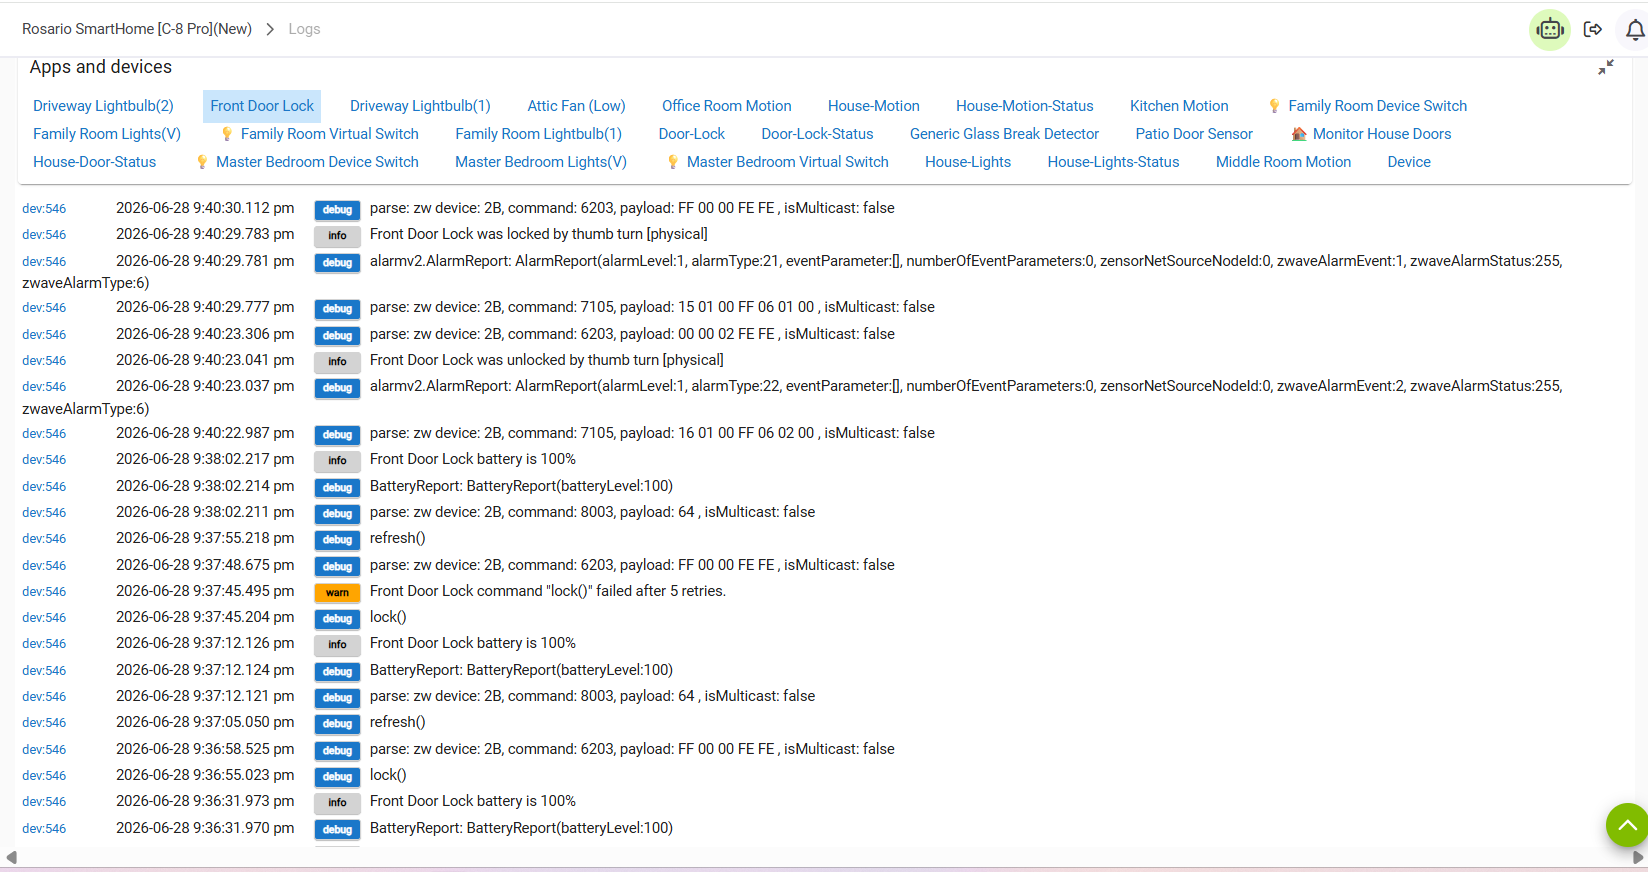
Task: Click debug badge on lock() at 9:37:45.204
Action: pos(337,618)
